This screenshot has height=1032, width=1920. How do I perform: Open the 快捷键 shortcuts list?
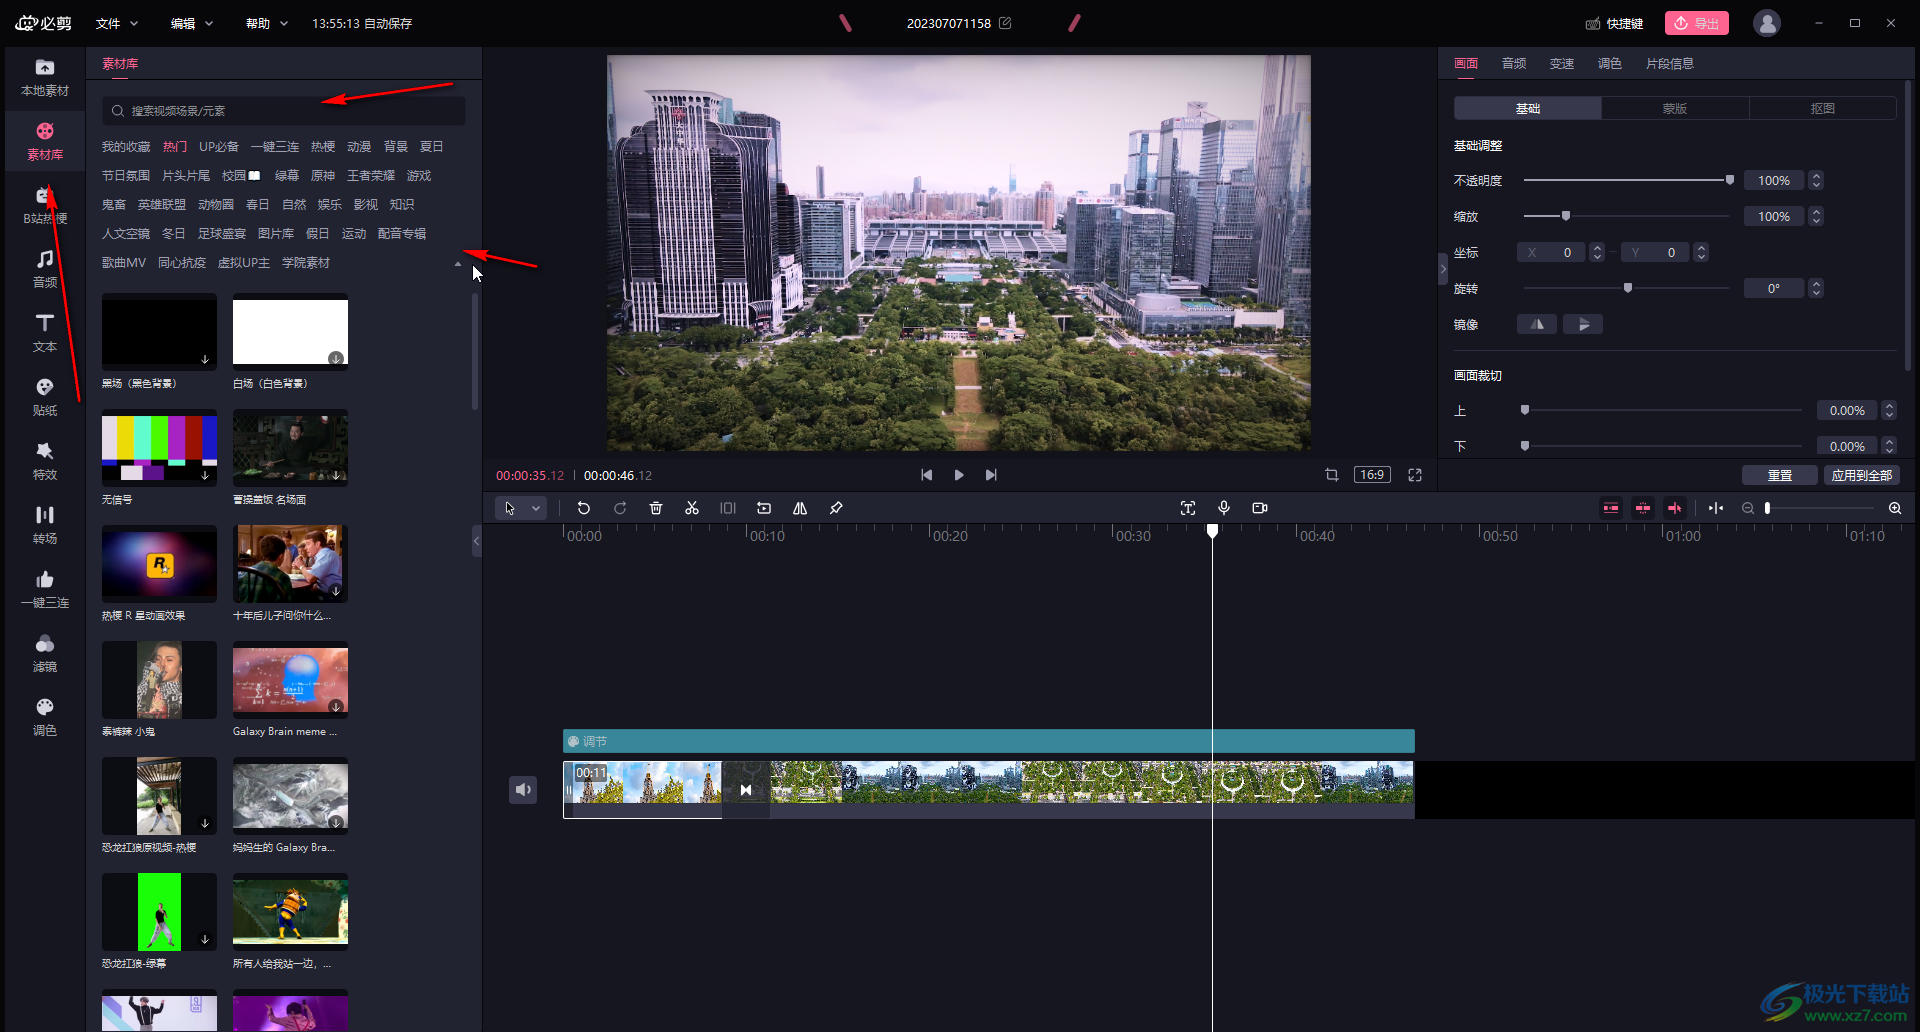[1614, 23]
